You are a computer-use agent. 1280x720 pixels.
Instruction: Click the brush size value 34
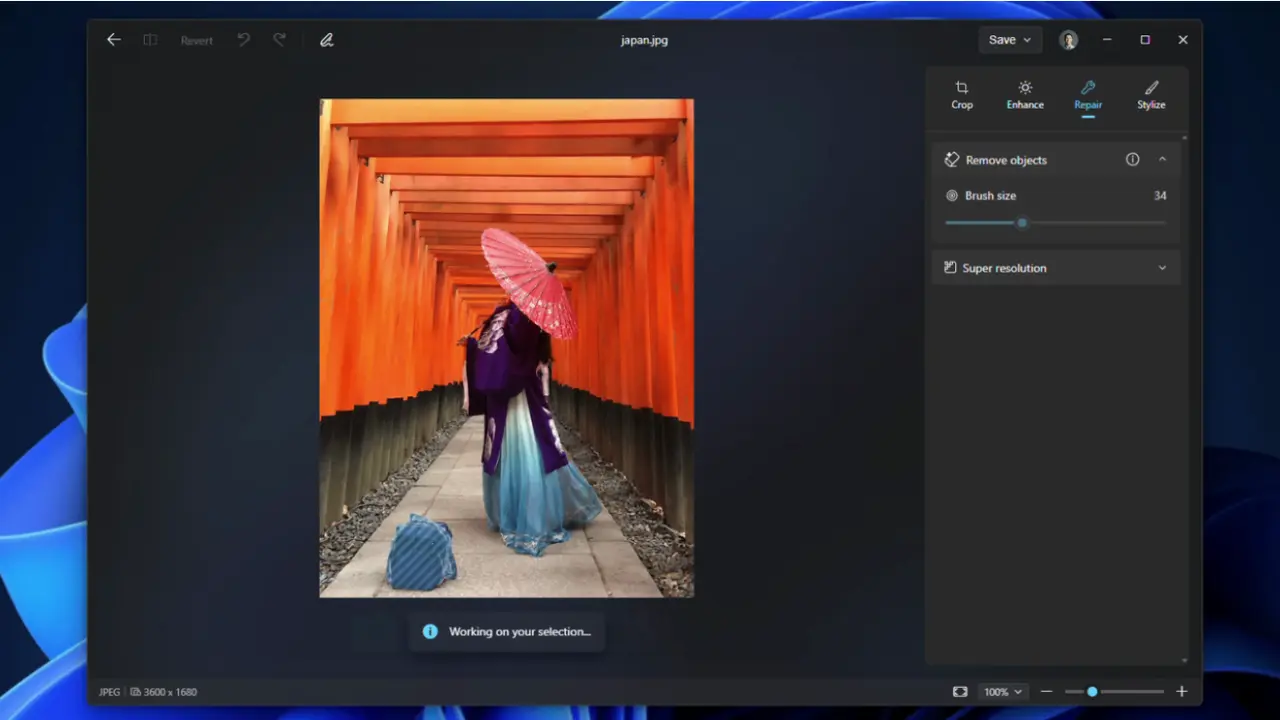pos(1160,196)
